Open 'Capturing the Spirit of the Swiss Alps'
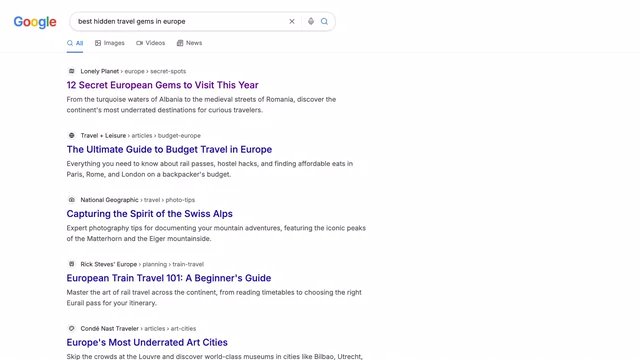Viewport: 640px width, 360px height. (149, 213)
